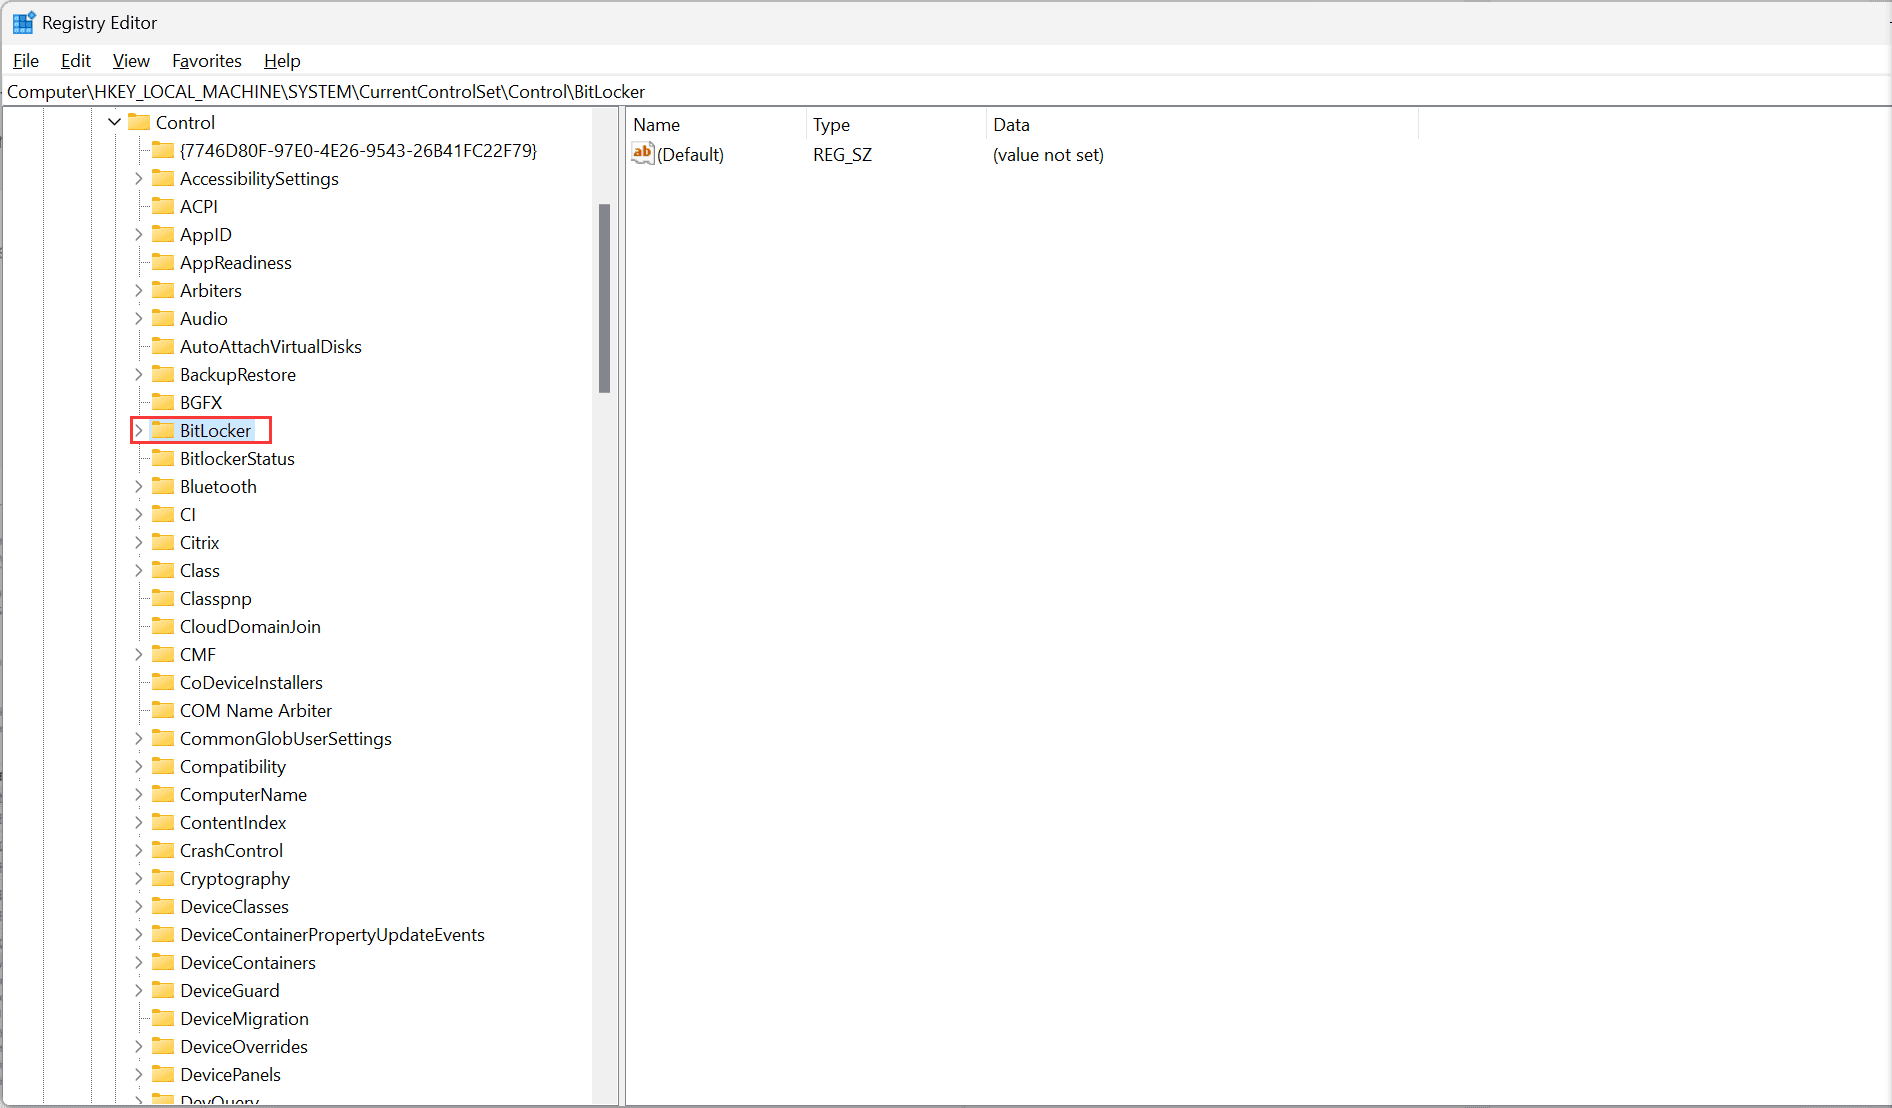Select the DeviceContainers key

(248, 962)
